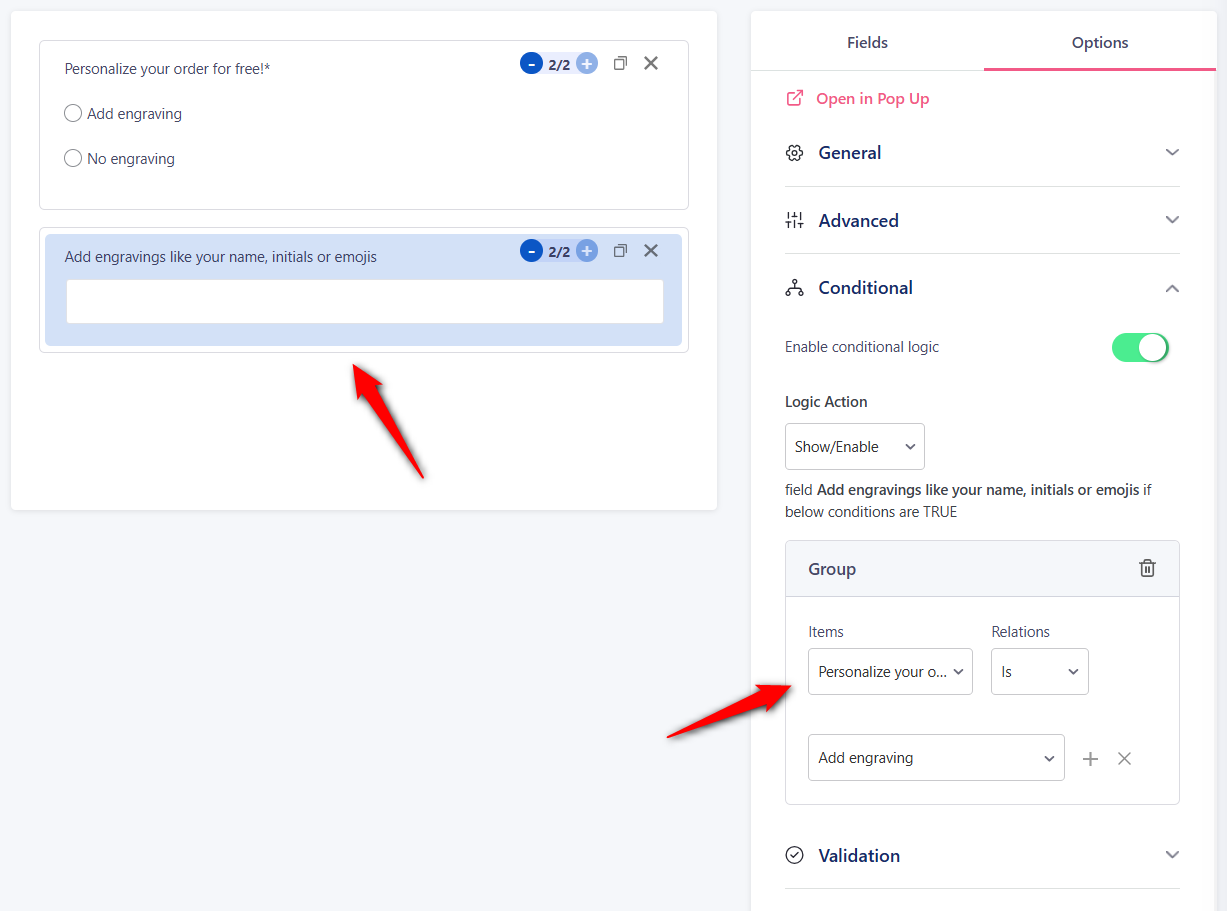Image resolution: width=1227 pixels, height=911 pixels.
Task: Duplicate the 'Personalize your order' field
Action: coord(620,62)
